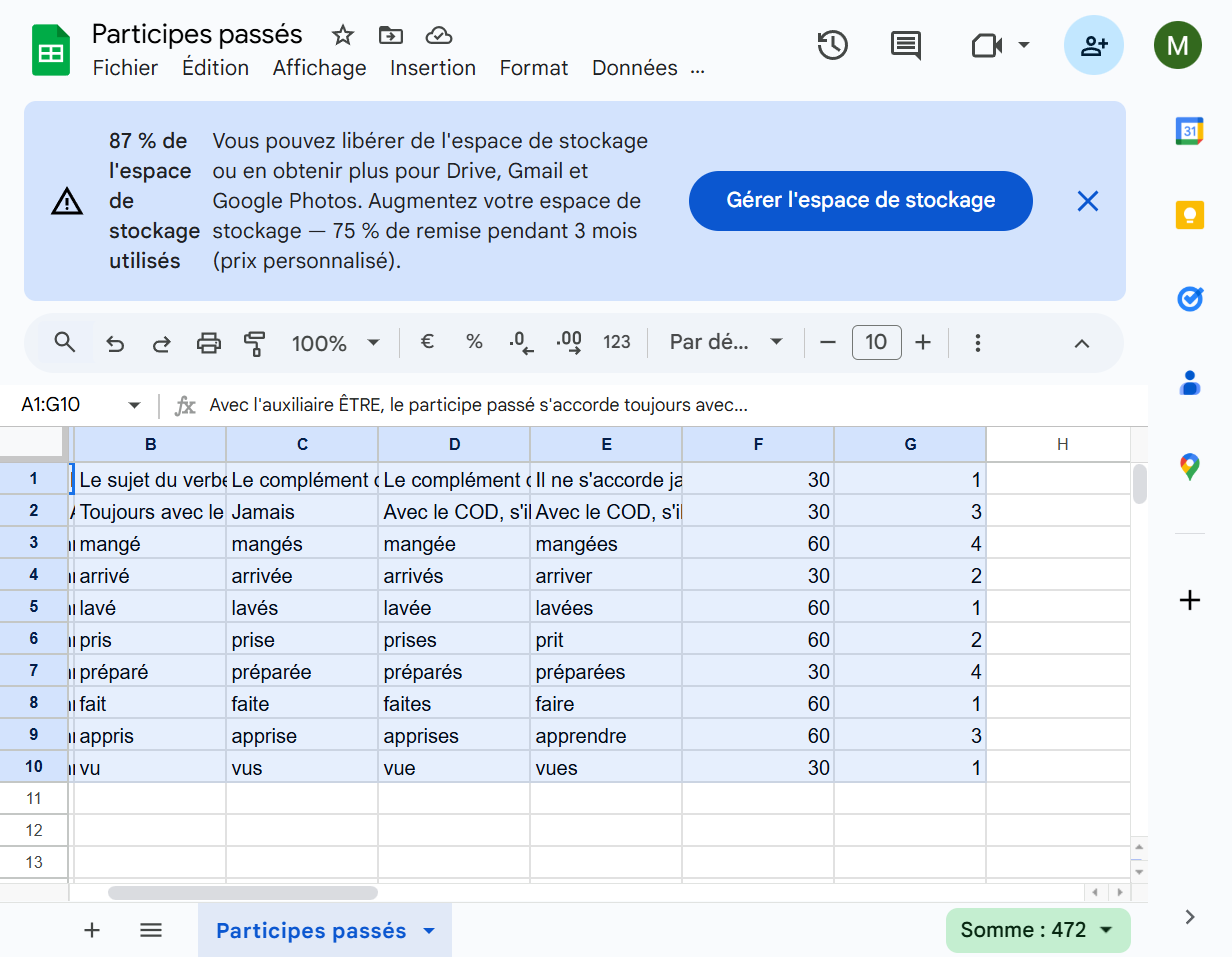Check the cloud document status icon
This screenshot has height=959, width=1232.
439,36
